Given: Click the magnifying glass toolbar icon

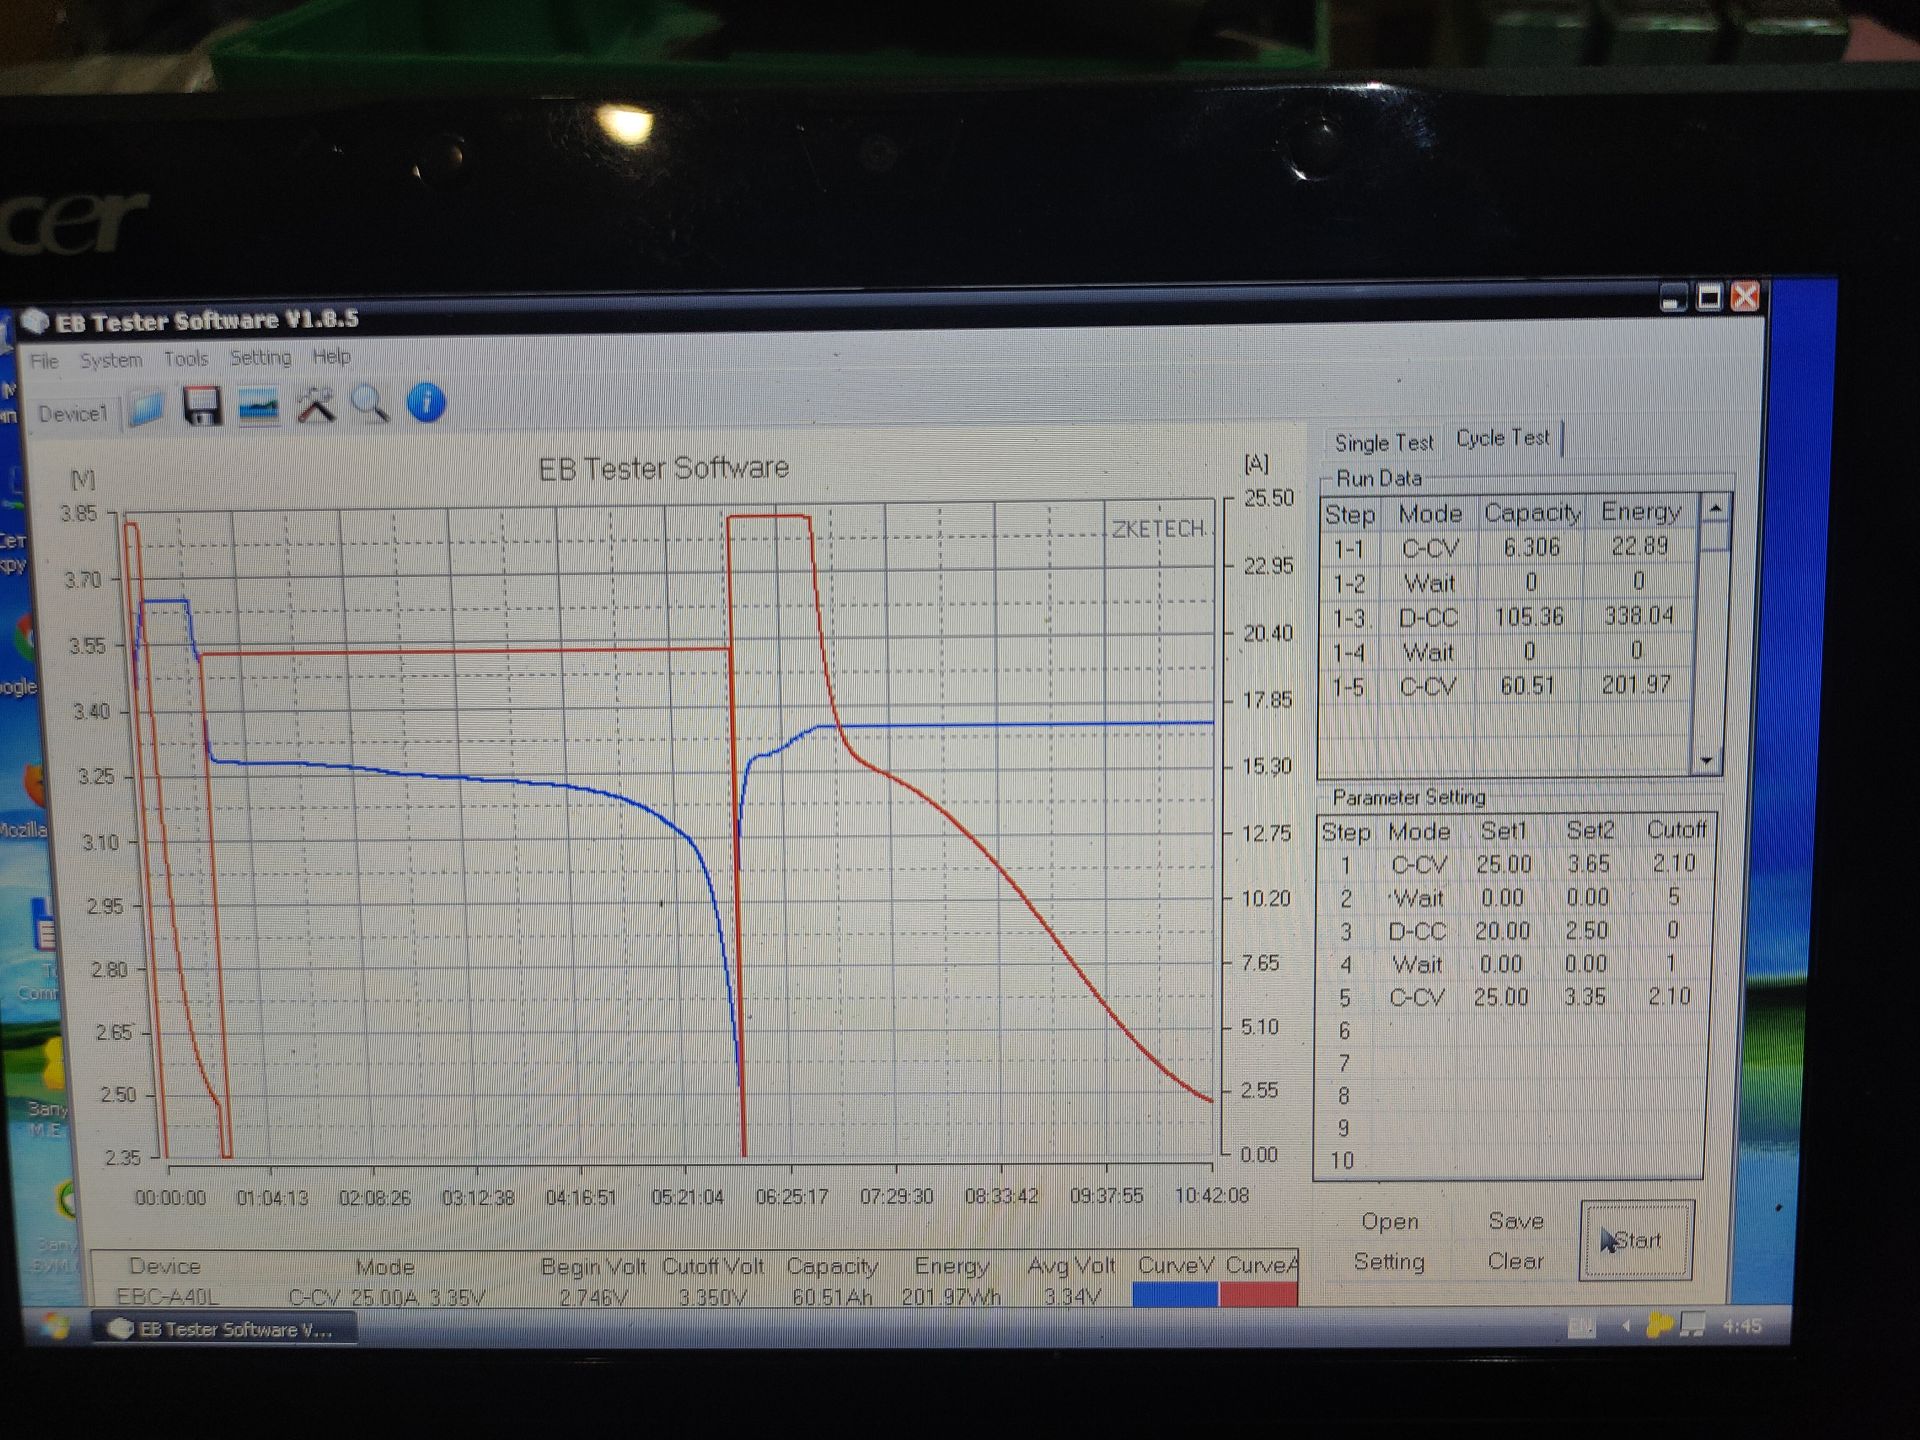Looking at the screenshot, I should [370, 405].
